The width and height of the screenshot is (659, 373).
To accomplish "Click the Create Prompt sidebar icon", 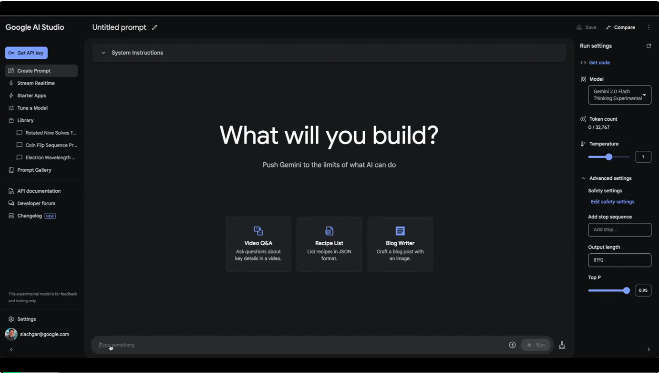I will (11, 71).
